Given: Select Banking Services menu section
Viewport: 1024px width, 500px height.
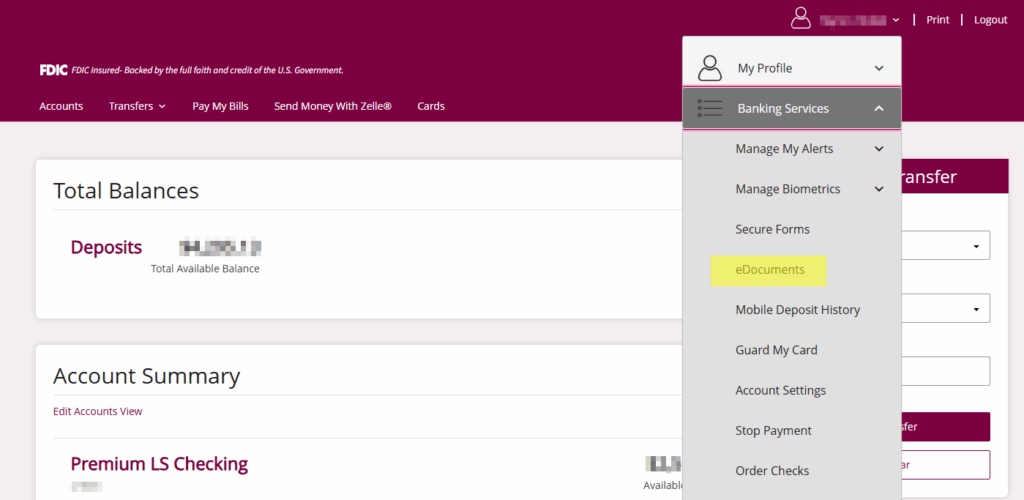Looking at the screenshot, I should click(x=792, y=108).
